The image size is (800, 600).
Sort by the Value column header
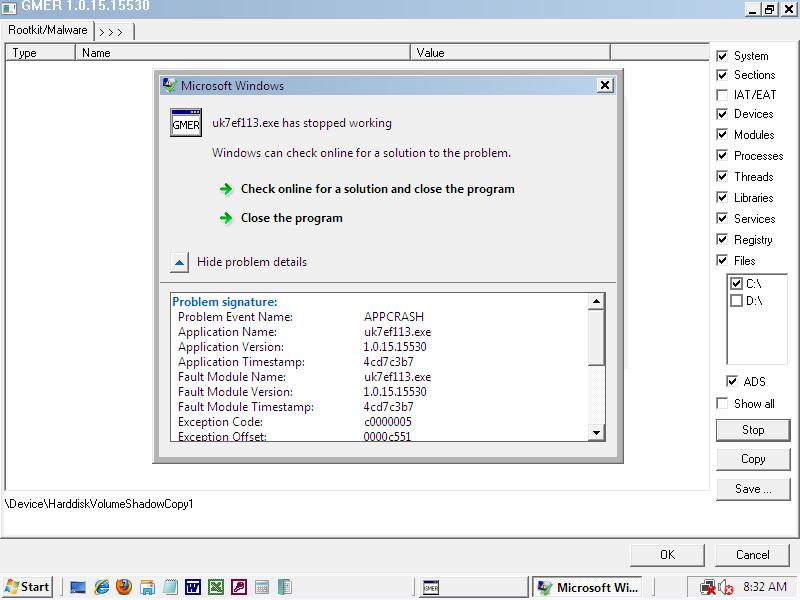pos(510,53)
